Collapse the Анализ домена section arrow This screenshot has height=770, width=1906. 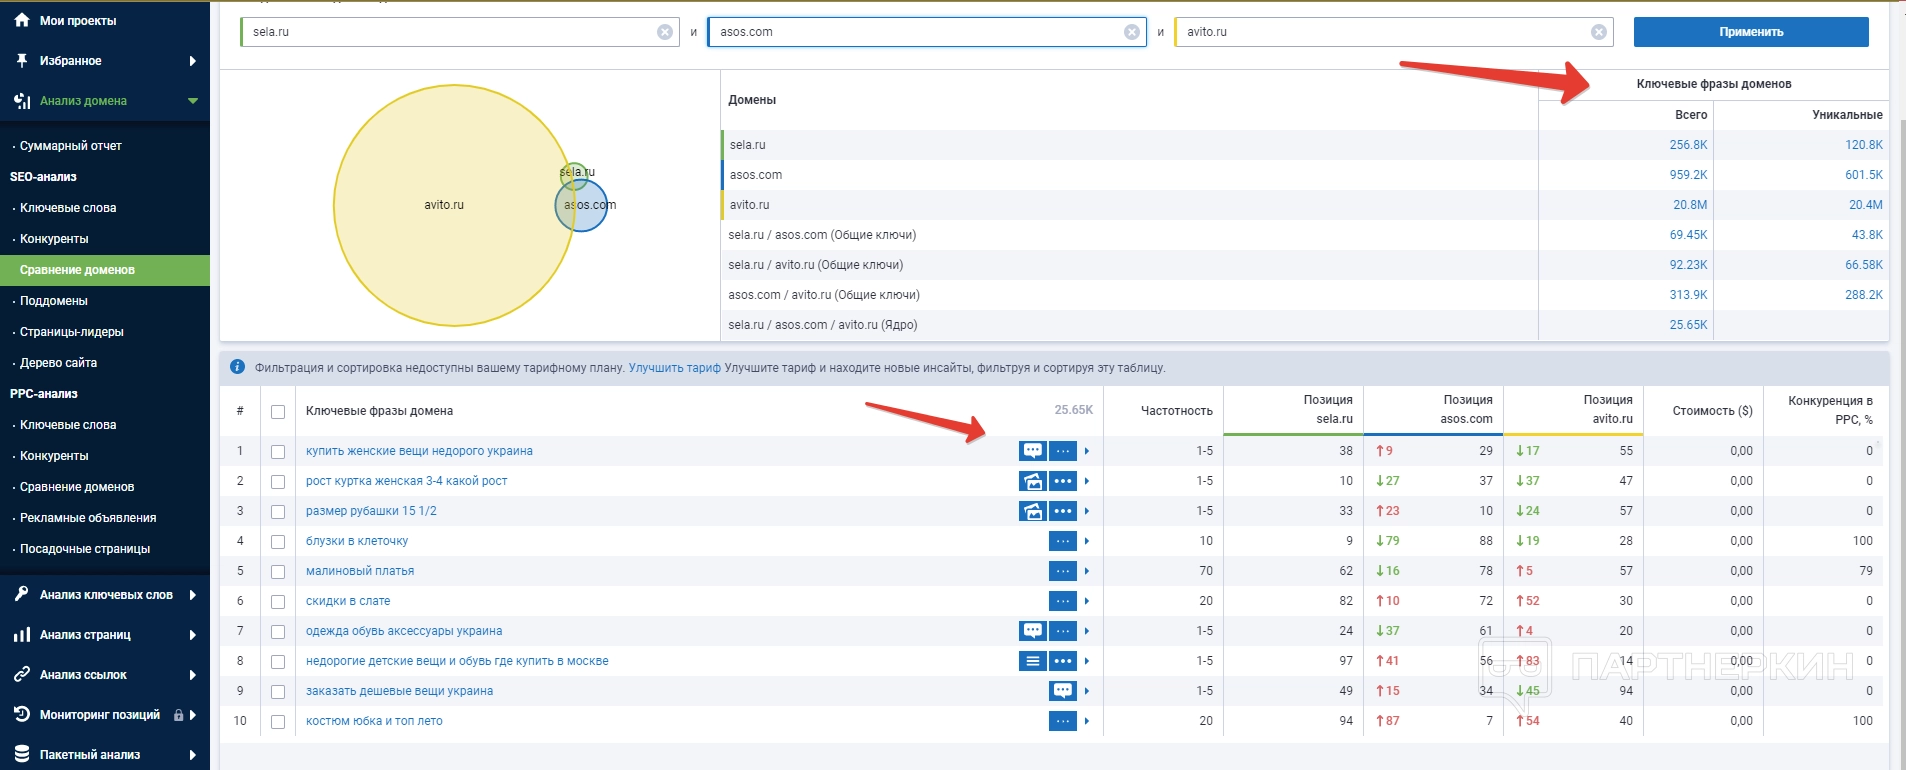click(x=193, y=101)
